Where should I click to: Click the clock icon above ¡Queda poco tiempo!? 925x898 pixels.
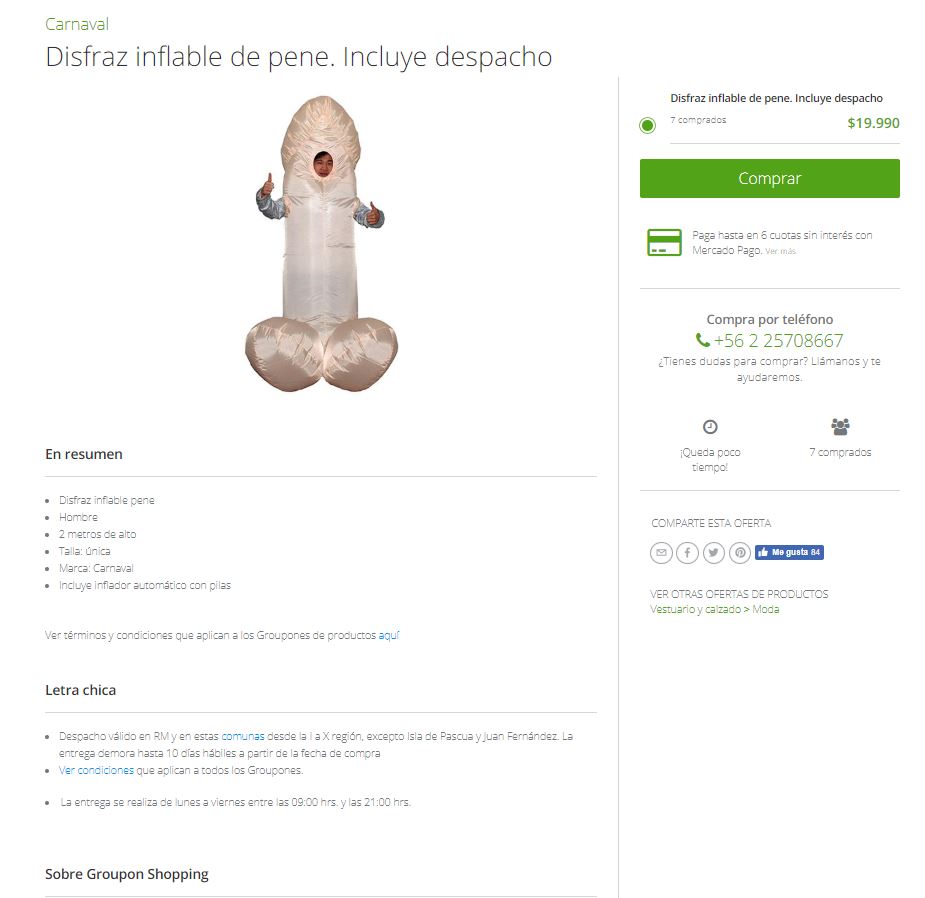[710, 427]
